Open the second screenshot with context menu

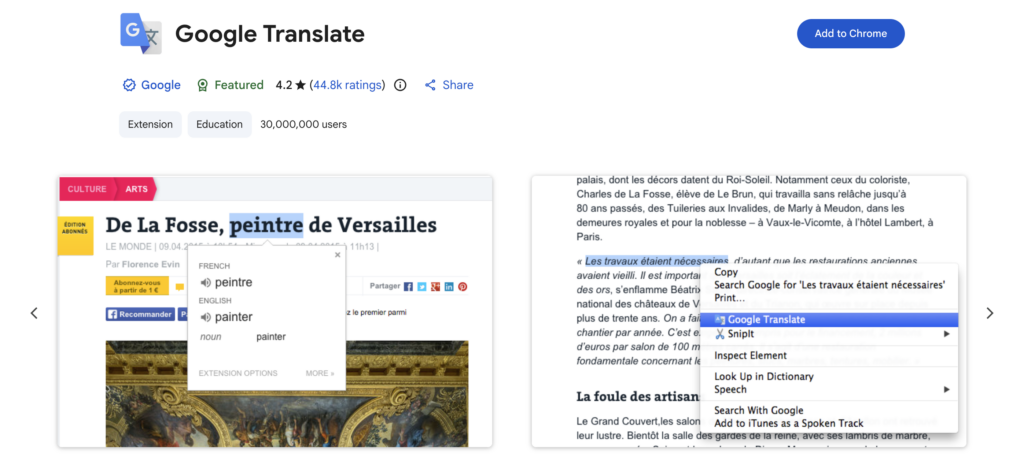click(749, 311)
